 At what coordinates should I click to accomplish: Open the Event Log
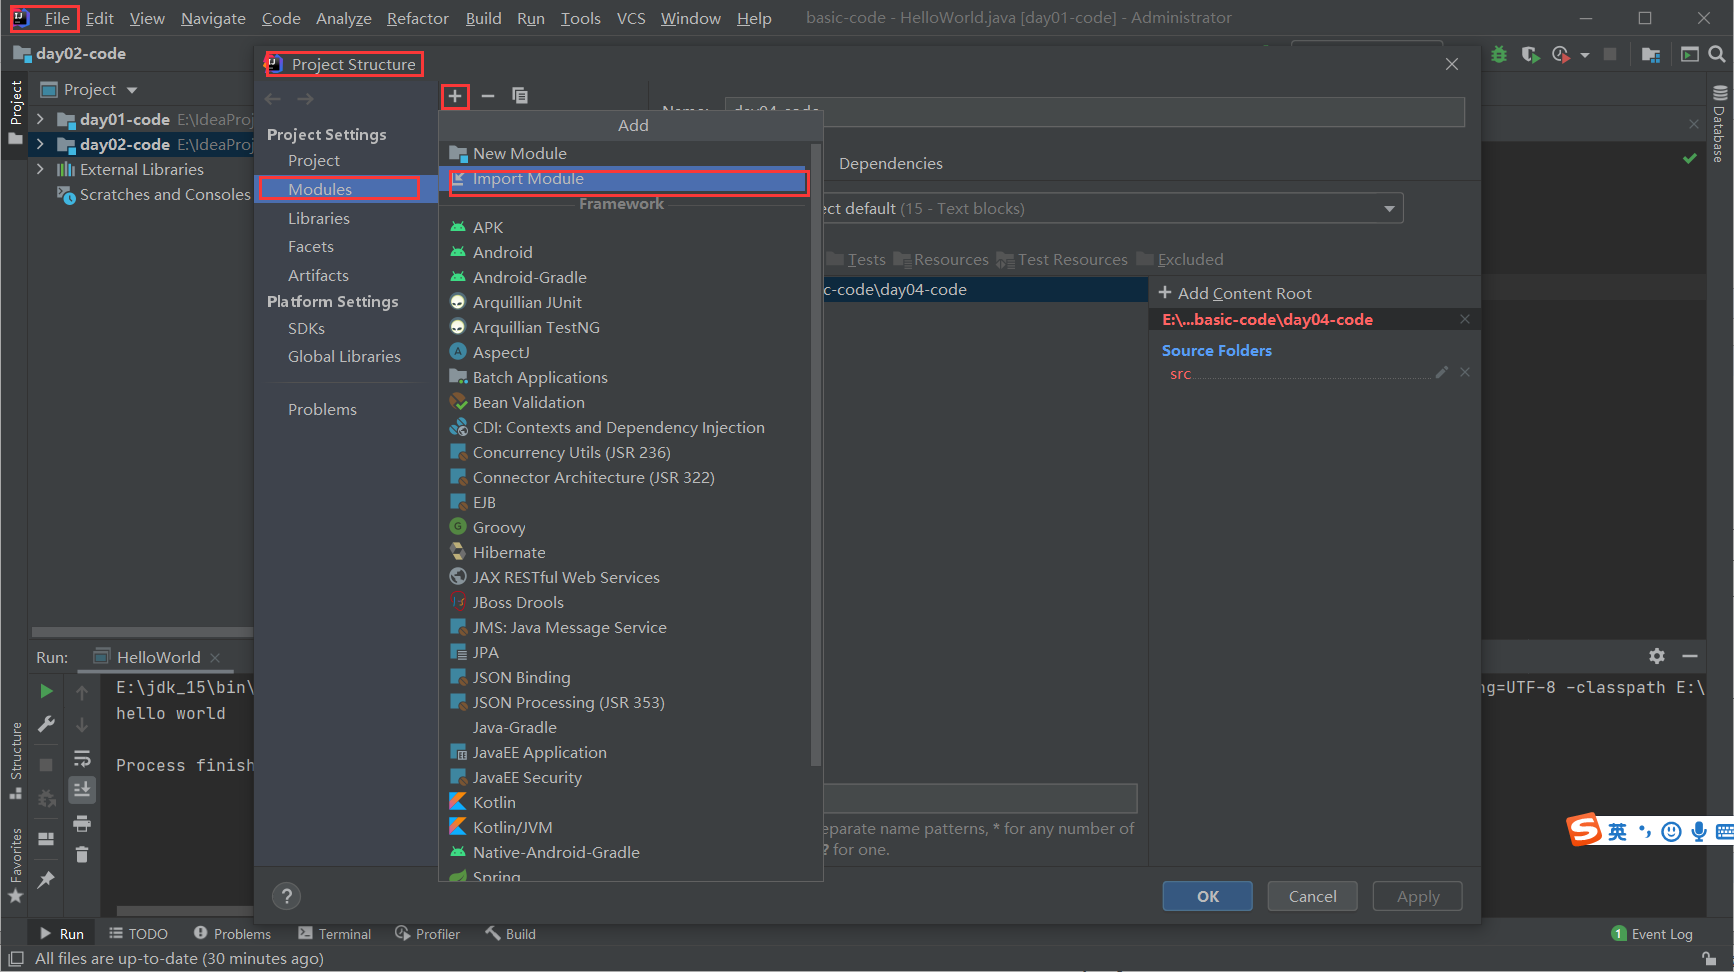click(1652, 934)
